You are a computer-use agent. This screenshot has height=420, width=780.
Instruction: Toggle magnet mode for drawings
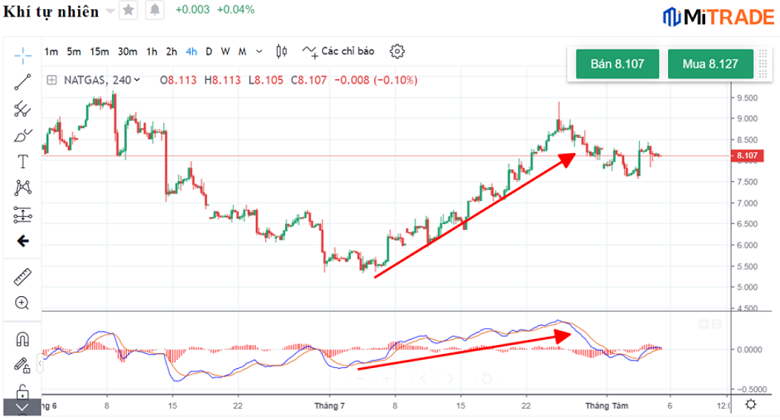pos(22,340)
